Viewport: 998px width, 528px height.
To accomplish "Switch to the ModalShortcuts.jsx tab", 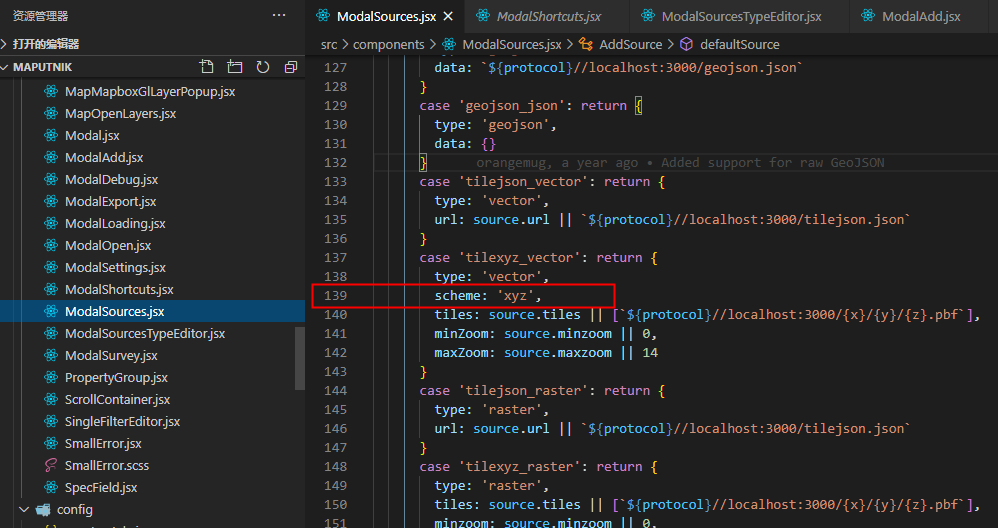I will click(x=549, y=17).
